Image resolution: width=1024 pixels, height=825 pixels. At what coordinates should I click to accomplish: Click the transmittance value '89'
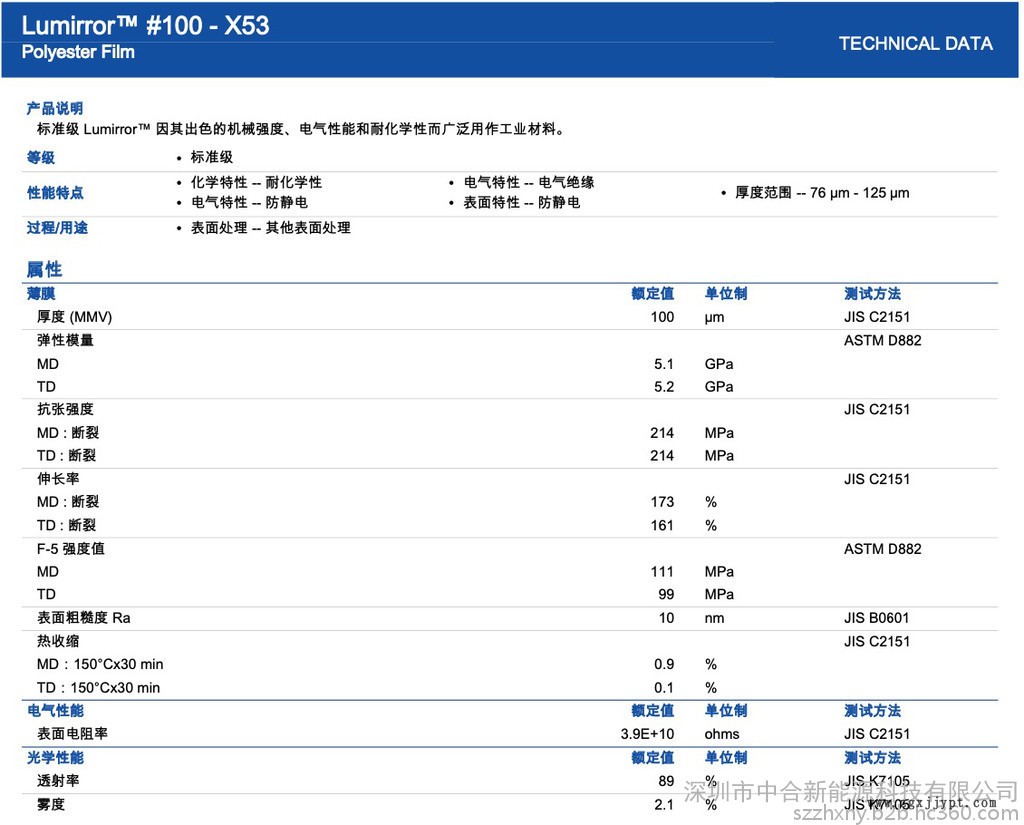click(x=666, y=781)
